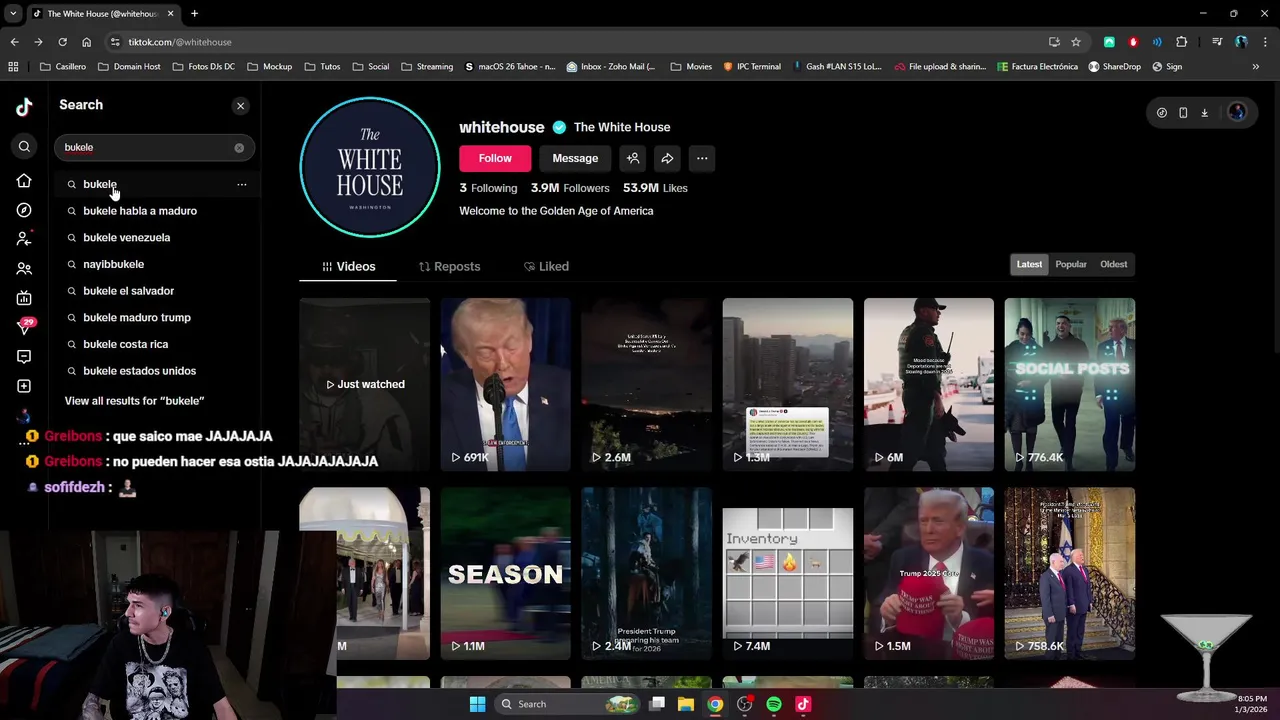The height and width of the screenshot is (720, 1280).
Task: Switch to the Videos tab
Action: 348,266
